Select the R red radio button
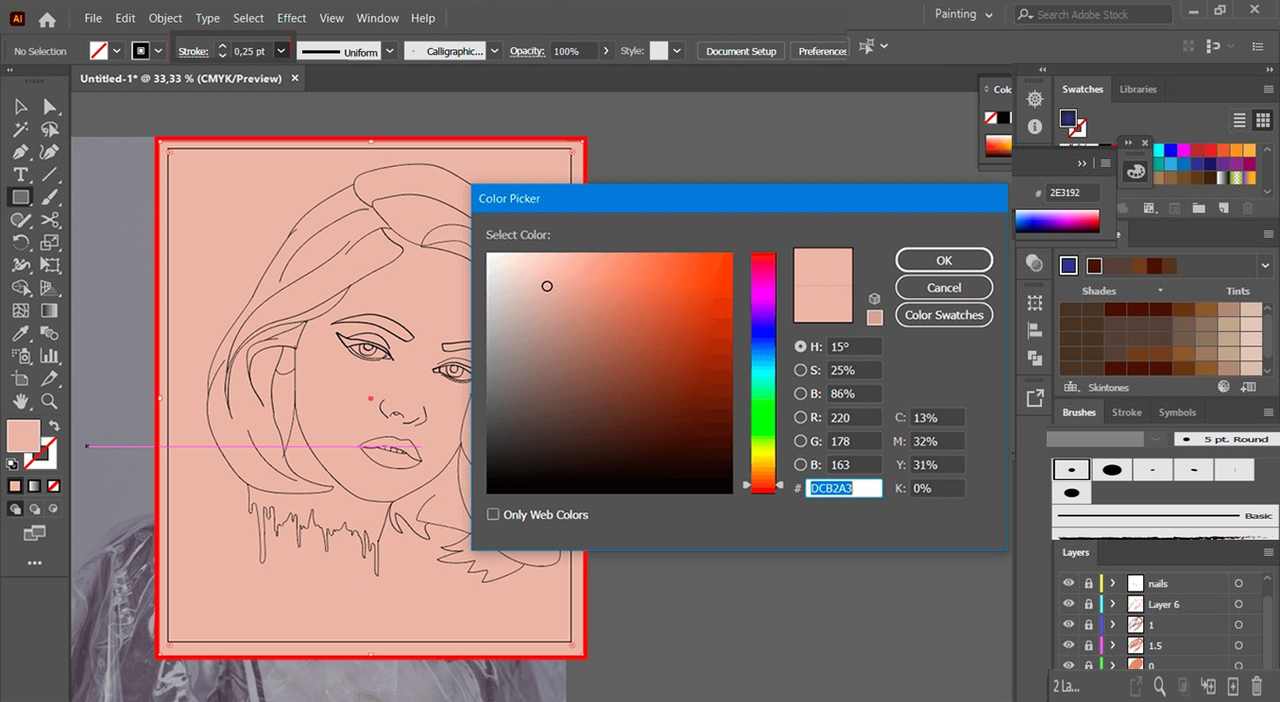The height and width of the screenshot is (702, 1280). click(800, 417)
